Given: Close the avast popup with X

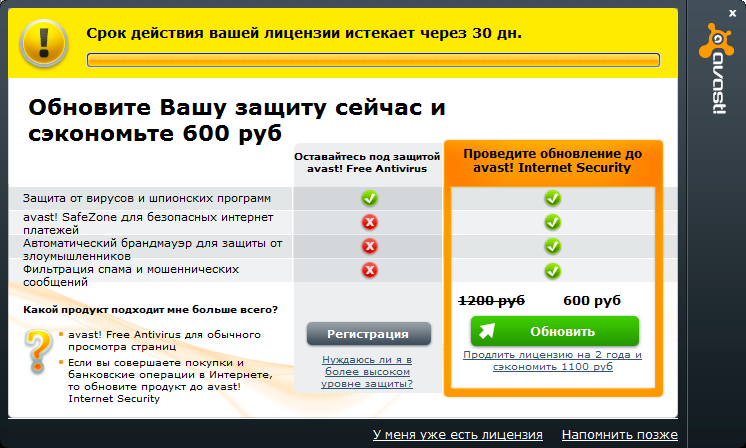Looking at the screenshot, I should coord(732,14).
